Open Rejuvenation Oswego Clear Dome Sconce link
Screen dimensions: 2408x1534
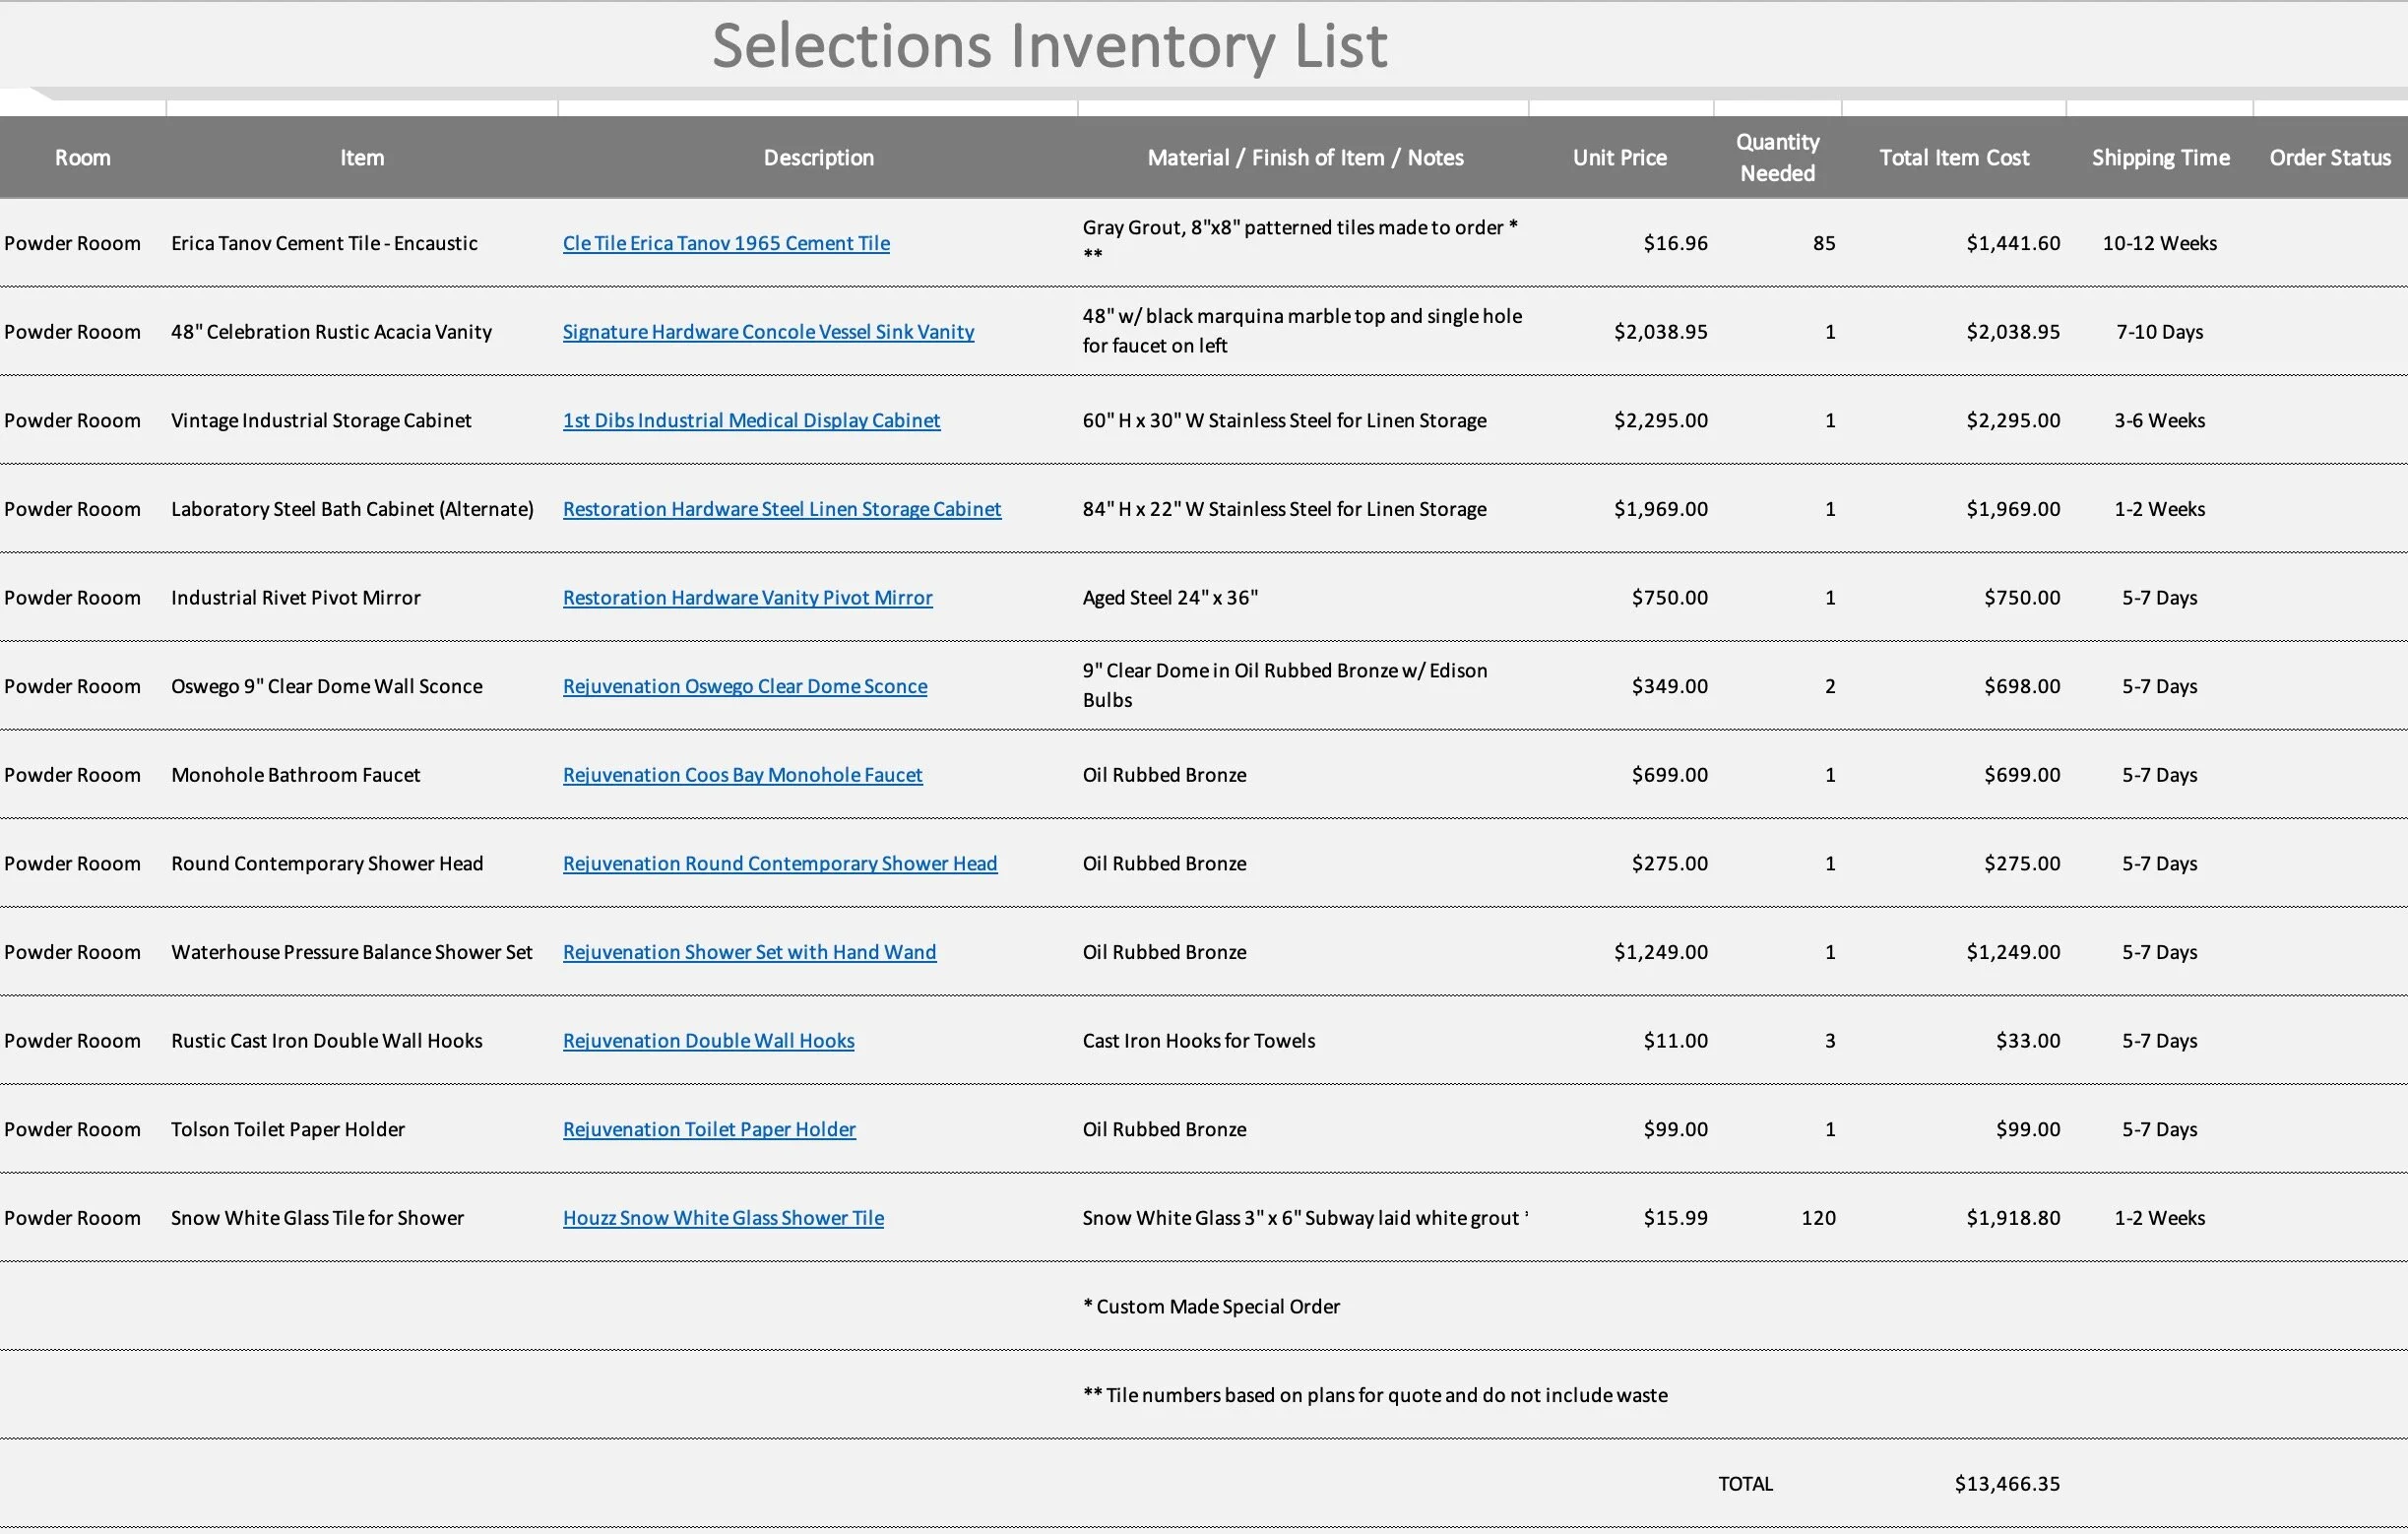[744, 686]
